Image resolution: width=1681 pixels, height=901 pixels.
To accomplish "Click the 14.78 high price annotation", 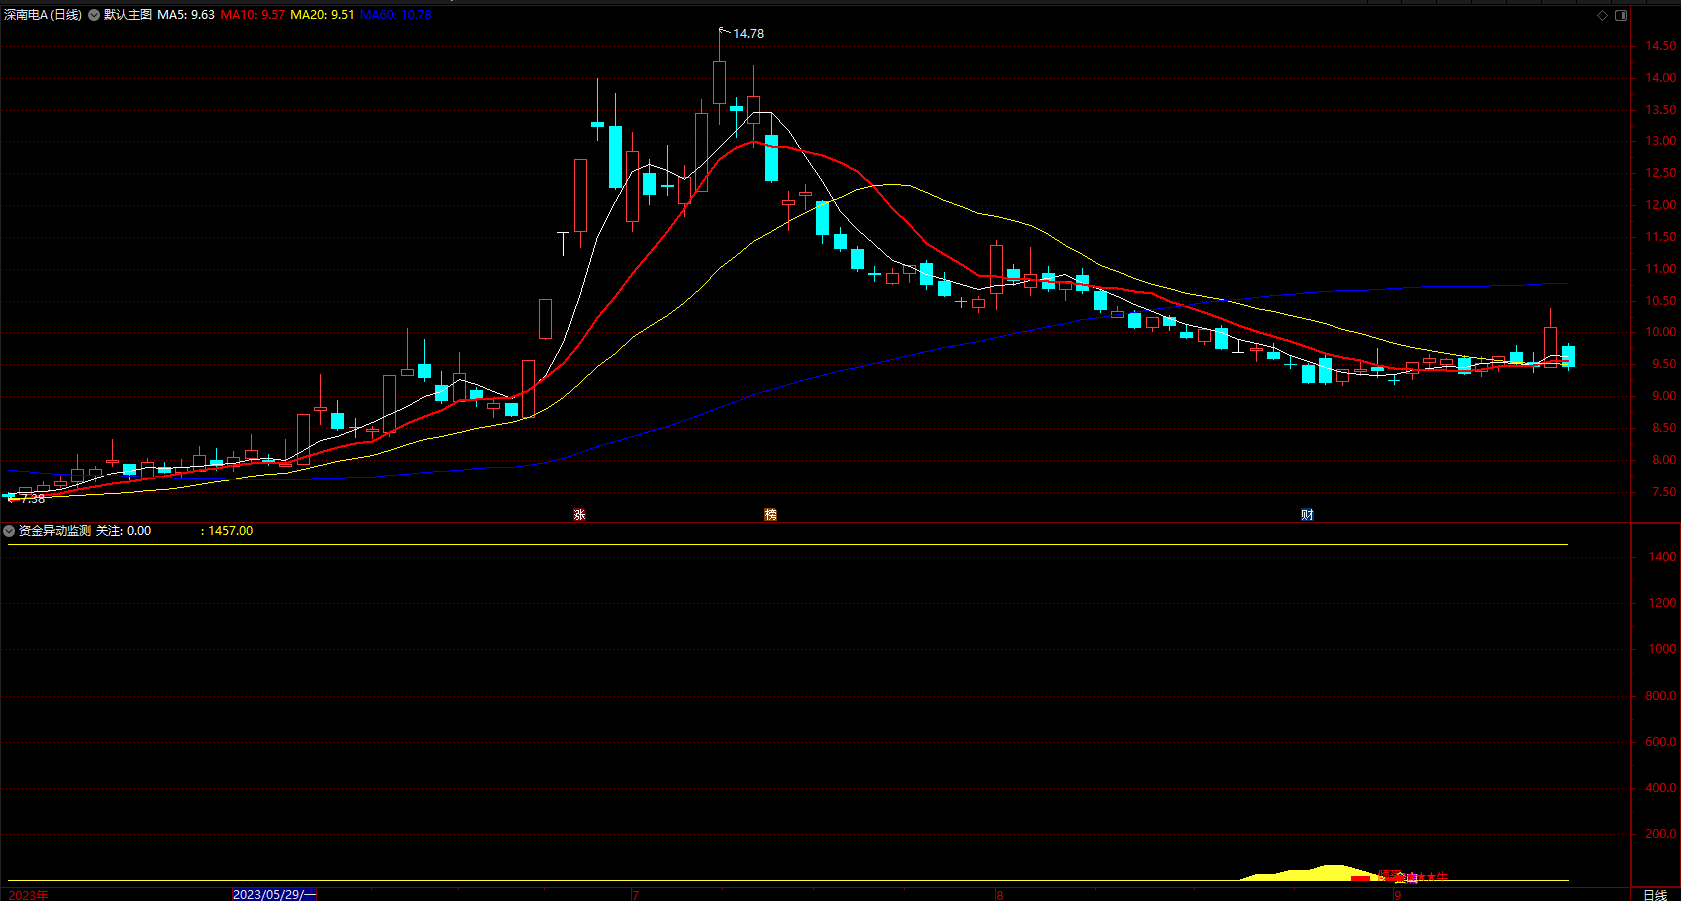I will pos(748,34).
